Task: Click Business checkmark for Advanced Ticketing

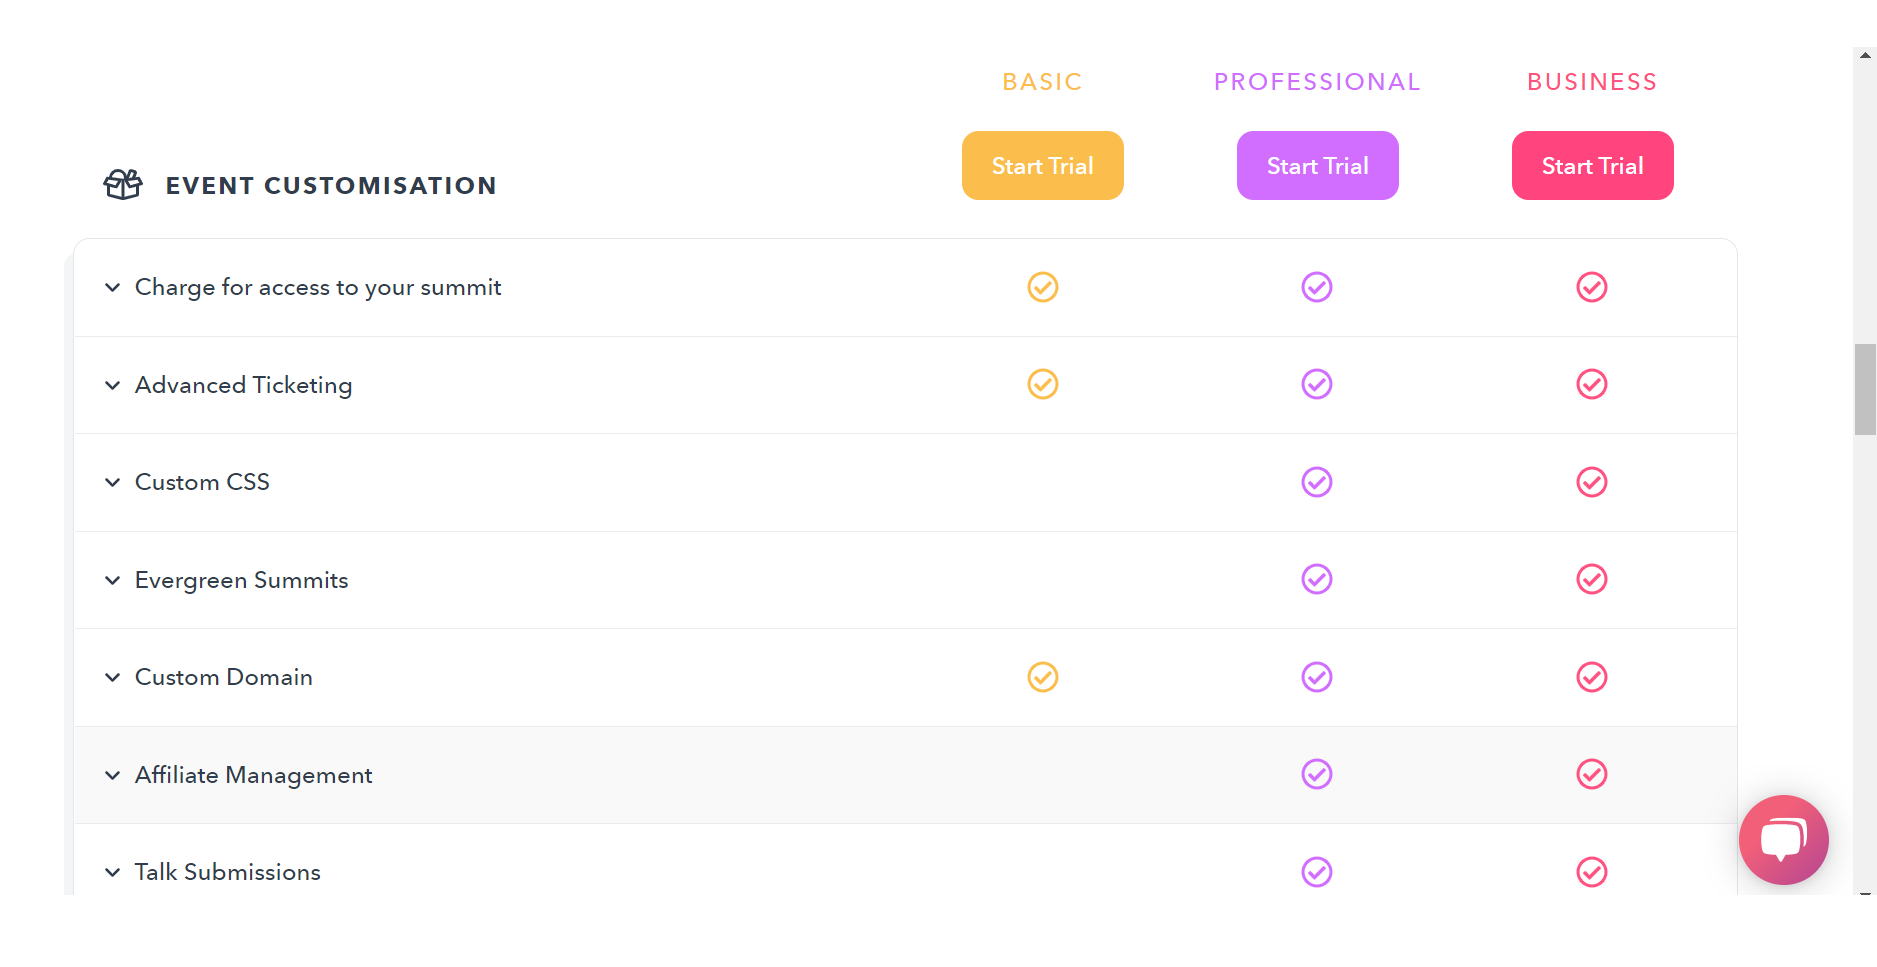Action: tap(1592, 384)
